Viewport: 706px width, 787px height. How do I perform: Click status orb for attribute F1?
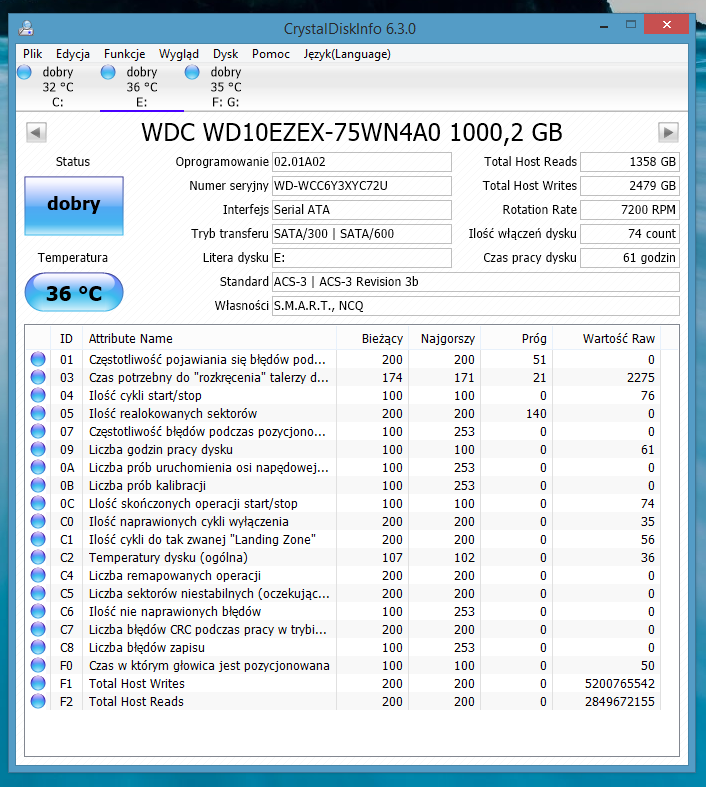click(x=38, y=684)
